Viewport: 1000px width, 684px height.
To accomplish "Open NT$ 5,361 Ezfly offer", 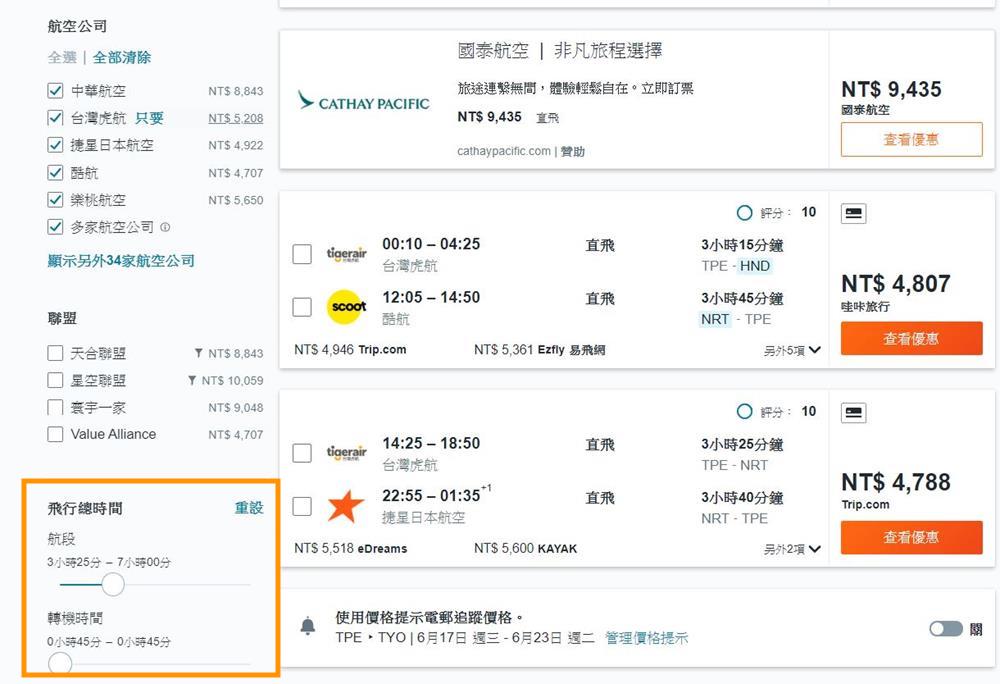I will [540, 350].
